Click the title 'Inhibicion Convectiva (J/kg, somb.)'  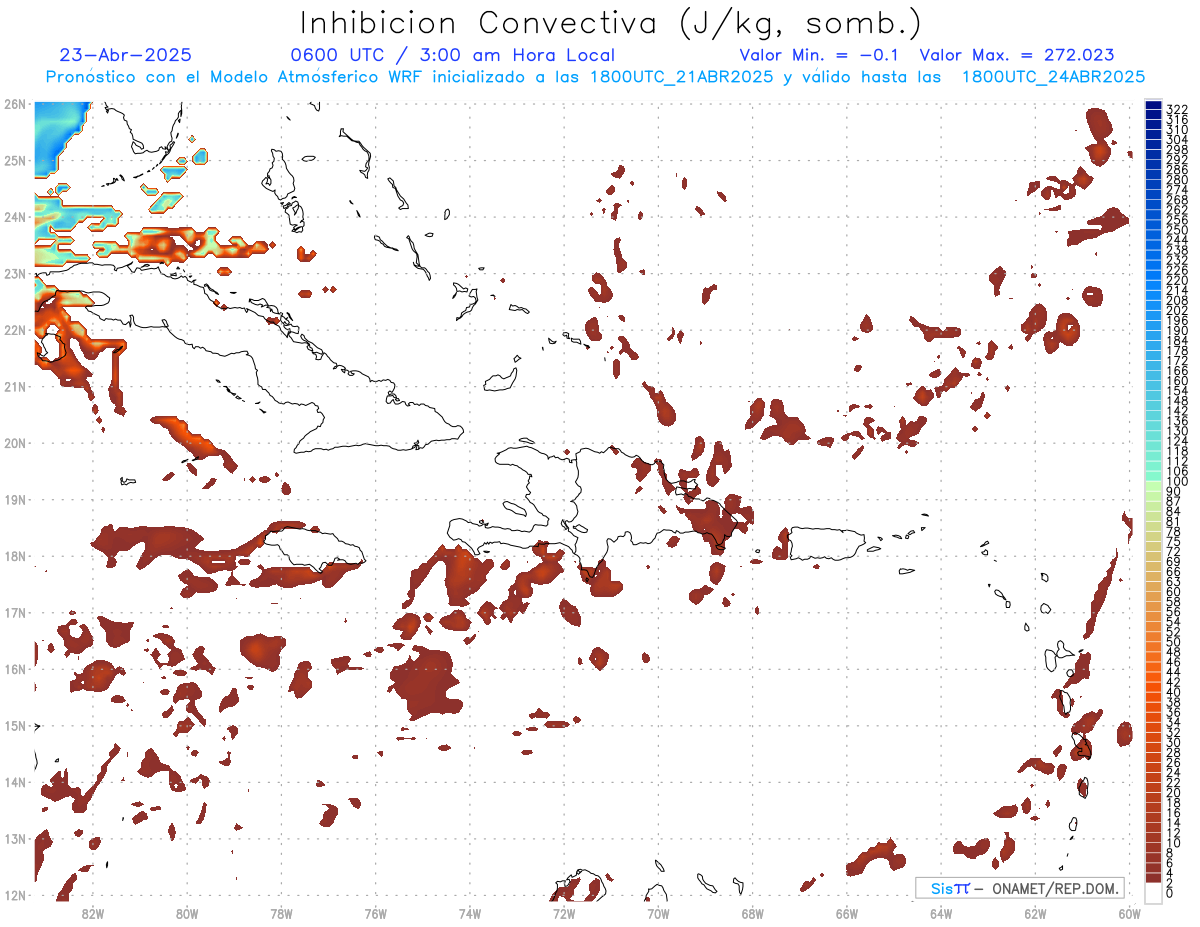point(610,23)
